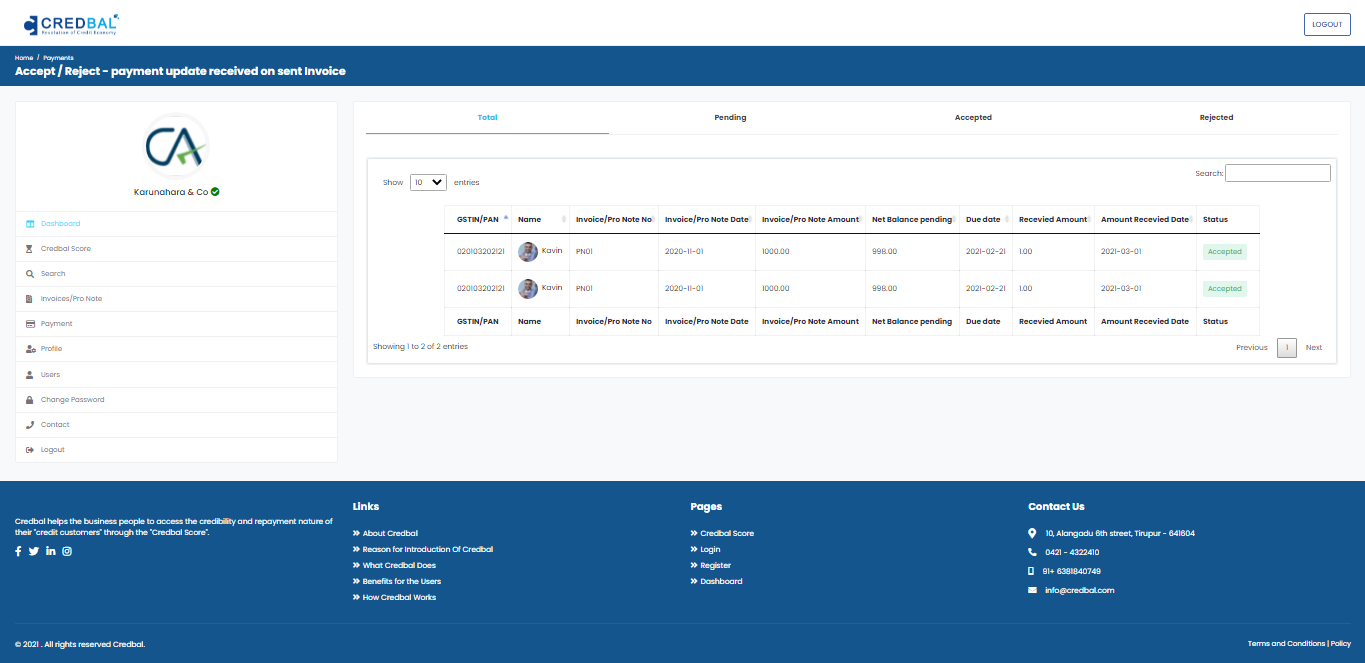Click the Search input field above the table
The width and height of the screenshot is (1365, 663).
pyautogui.click(x=1278, y=173)
